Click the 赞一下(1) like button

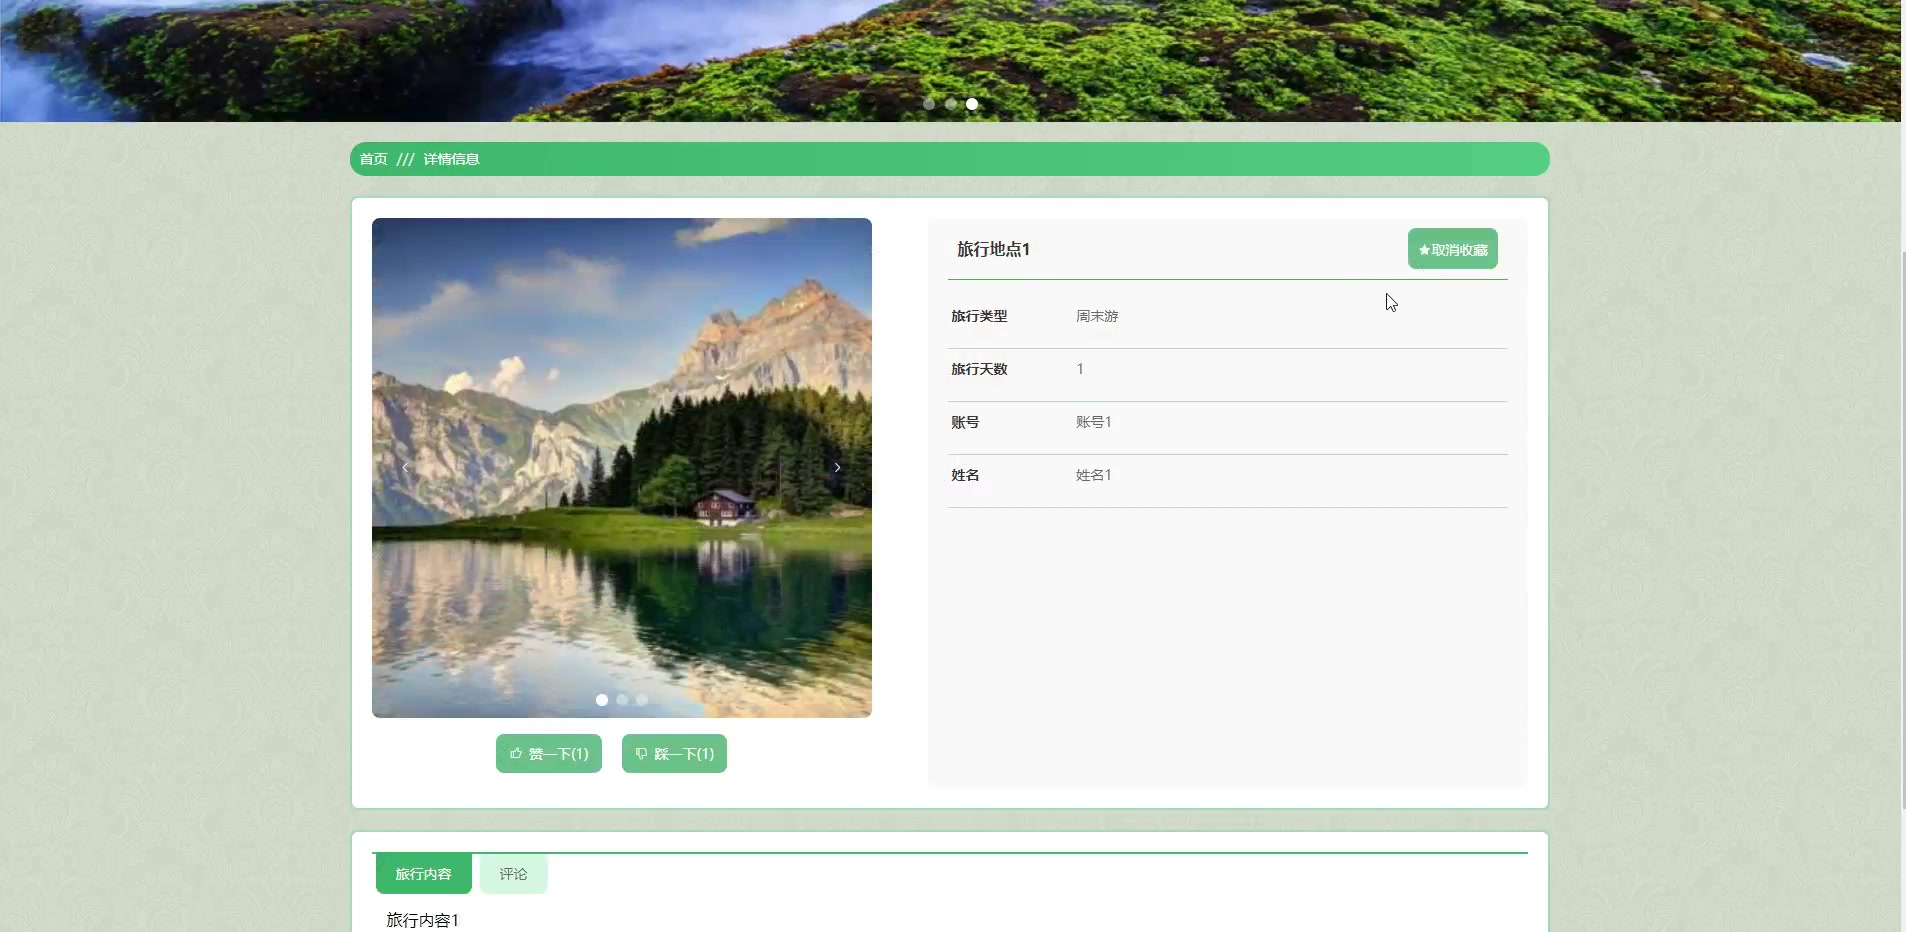[x=548, y=753]
